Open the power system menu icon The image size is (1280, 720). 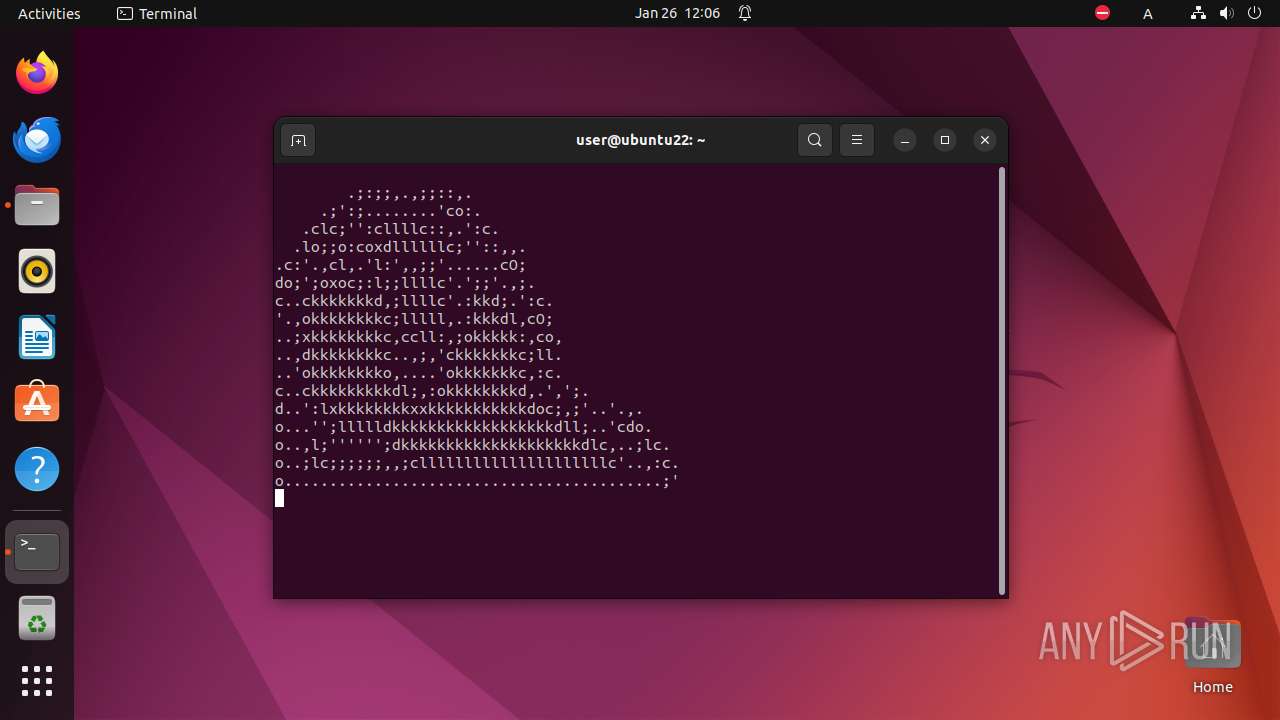click(1256, 13)
